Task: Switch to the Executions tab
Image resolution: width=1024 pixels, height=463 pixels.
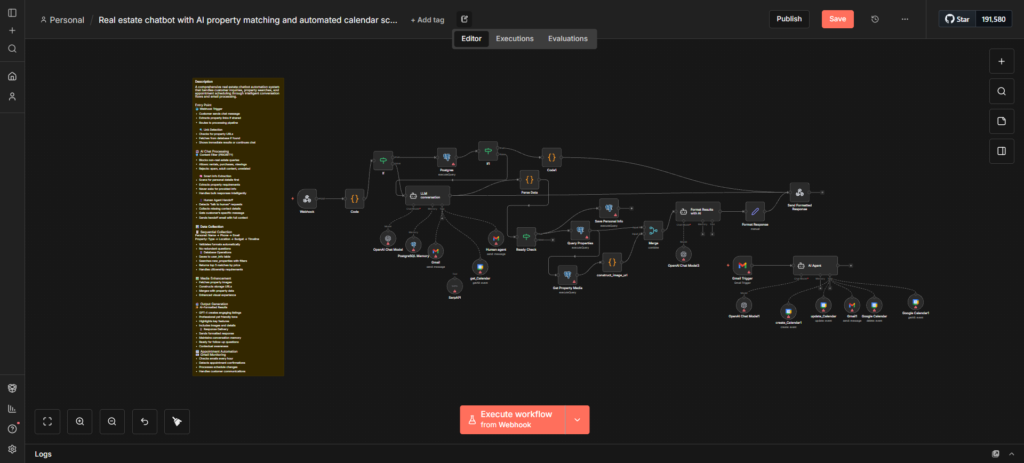Action: click(x=515, y=39)
